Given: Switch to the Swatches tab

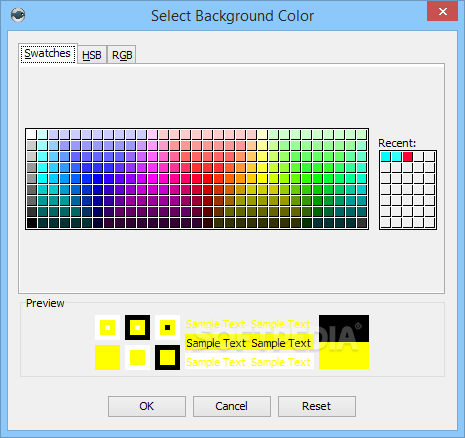Looking at the screenshot, I should (x=48, y=54).
